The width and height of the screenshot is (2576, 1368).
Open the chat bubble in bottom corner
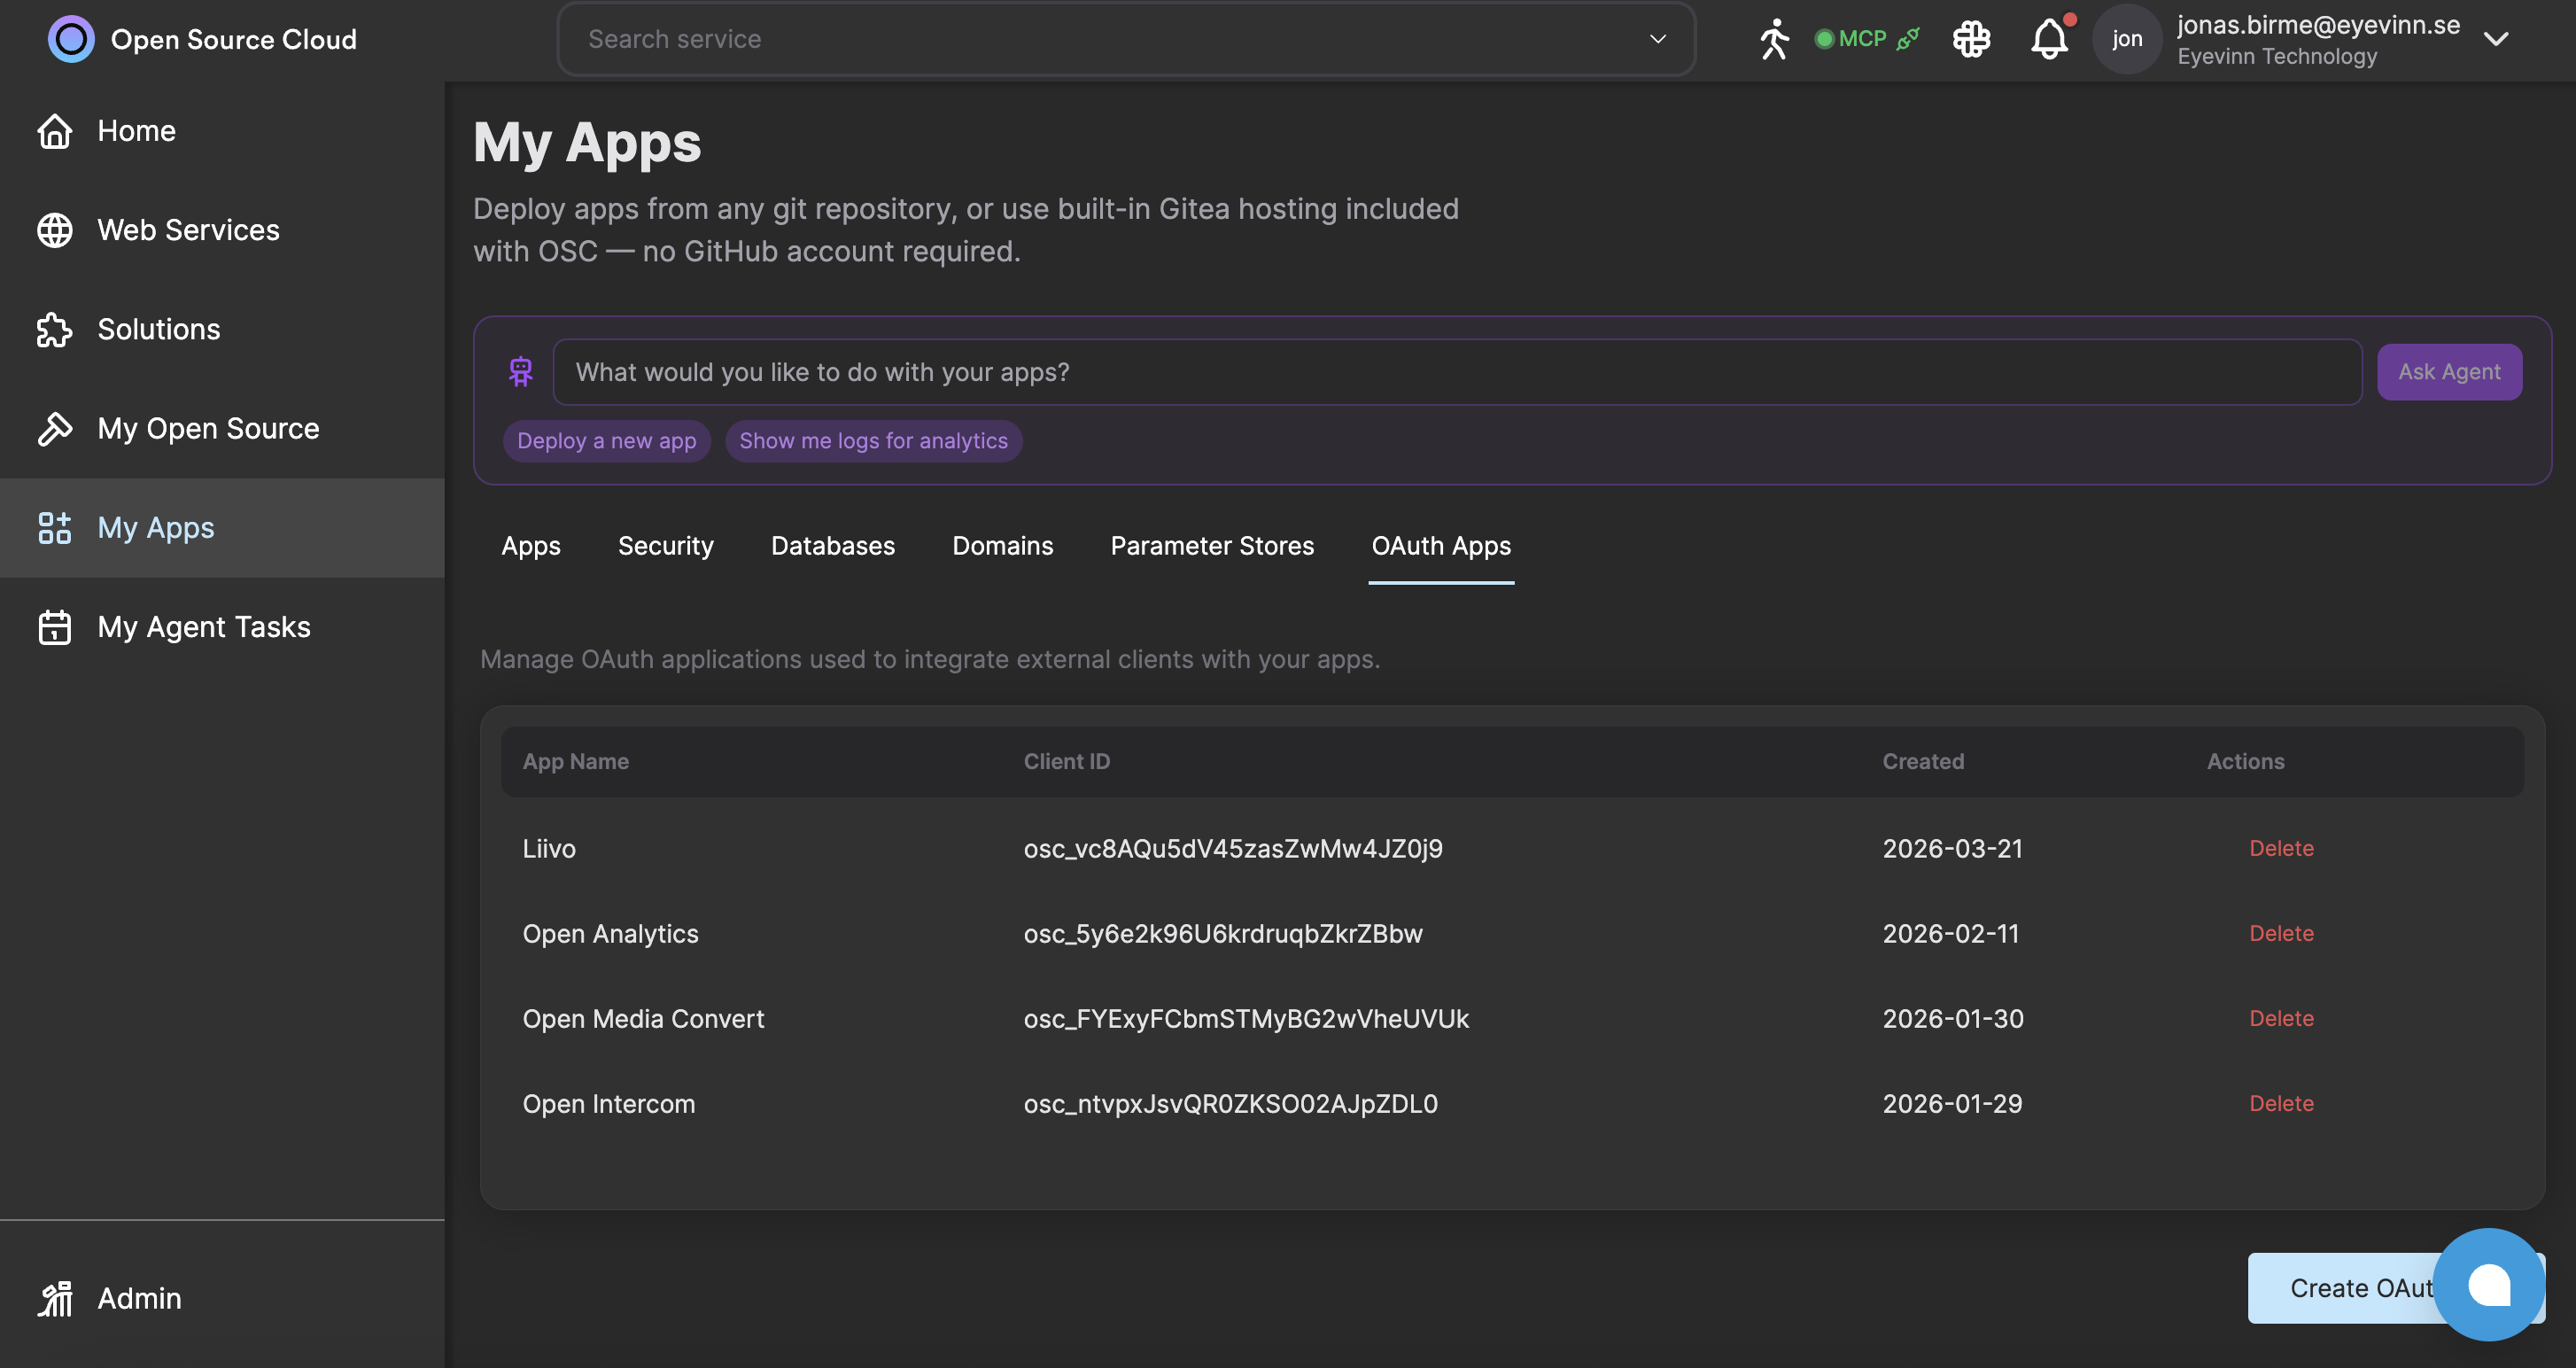[x=2488, y=1285]
